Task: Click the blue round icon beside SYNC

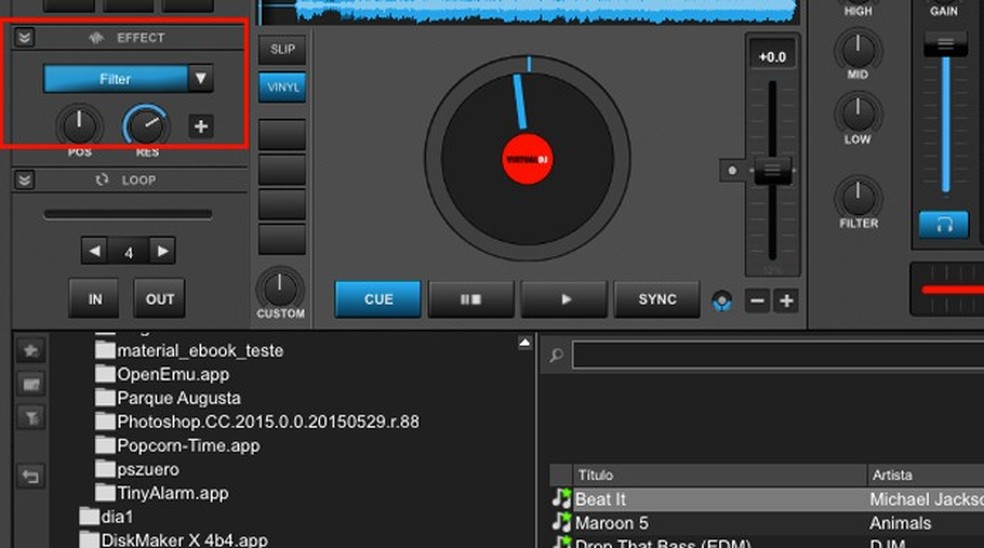Action: click(722, 301)
